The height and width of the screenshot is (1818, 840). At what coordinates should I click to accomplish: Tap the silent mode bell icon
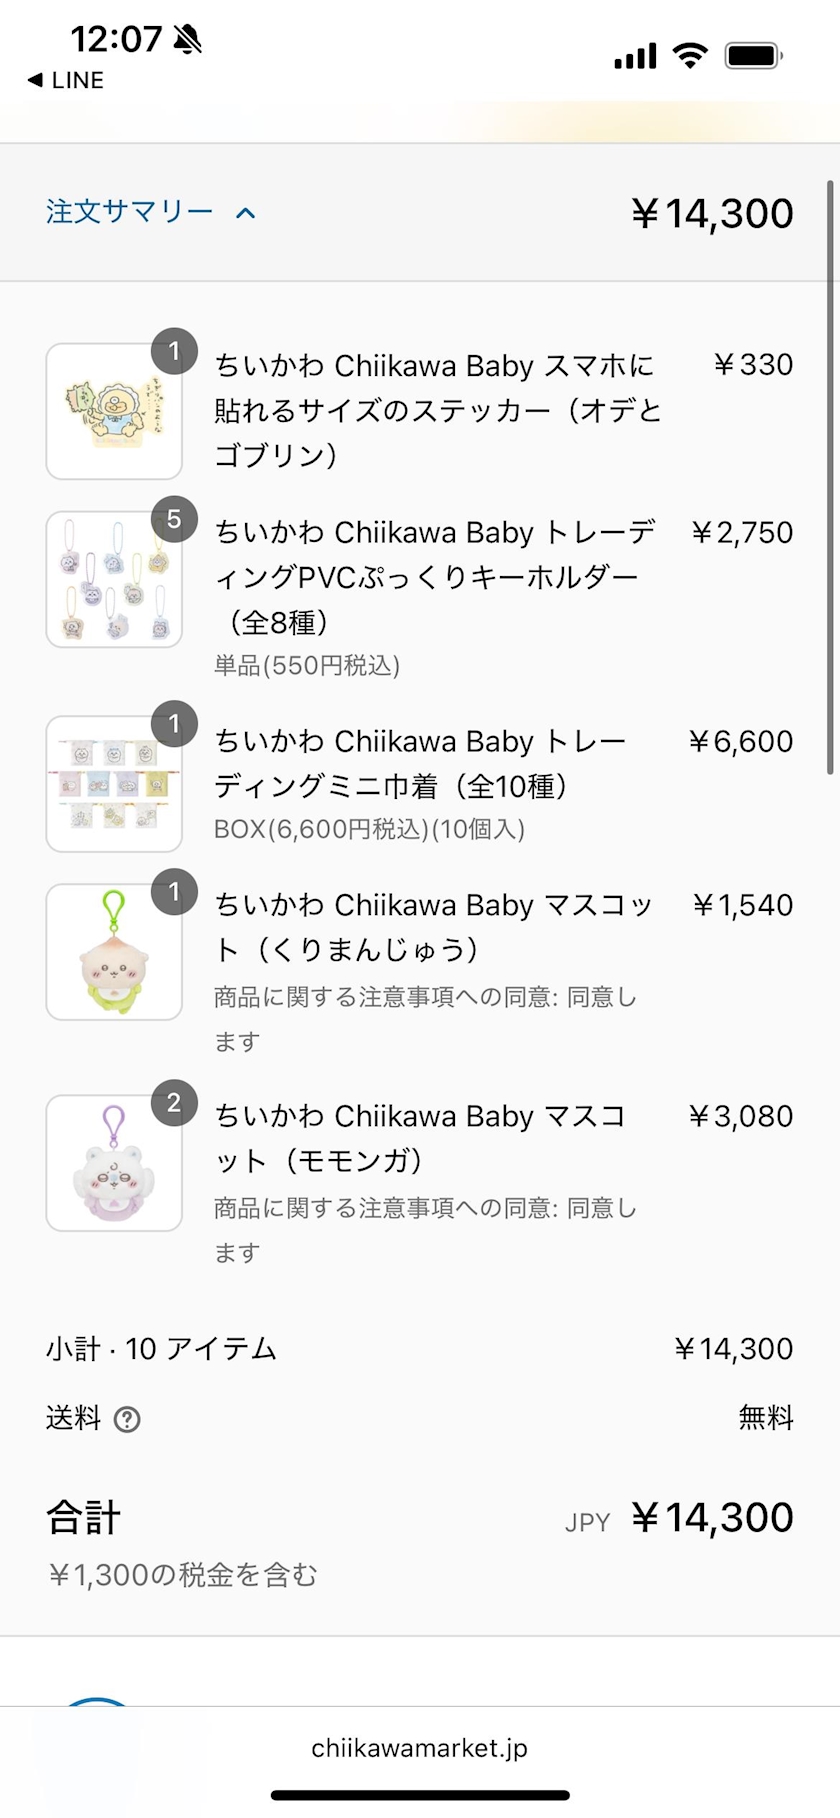(x=187, y=39)
